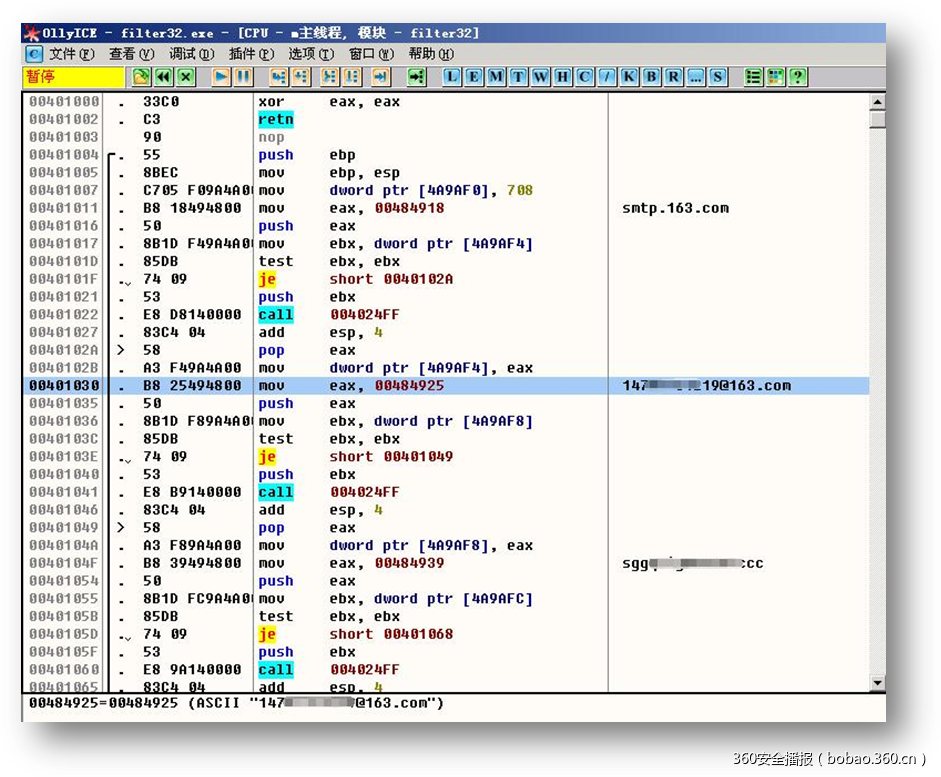Click scrollbar down arrow in disassembly pane
This screenshot has width=941, height=777.
(877, 683)
